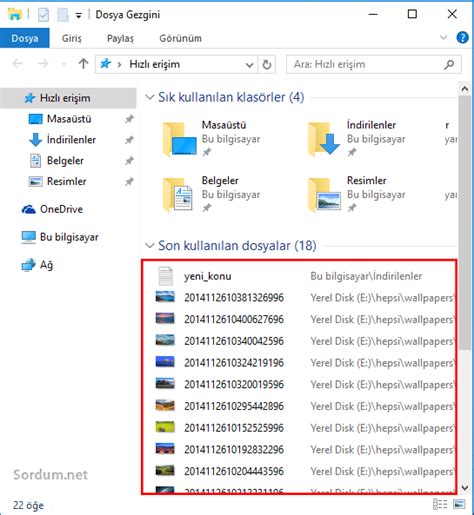Click Son kullanılan dosyalar (18) header
Screen dimensions: 474x515
click(237, 246)
